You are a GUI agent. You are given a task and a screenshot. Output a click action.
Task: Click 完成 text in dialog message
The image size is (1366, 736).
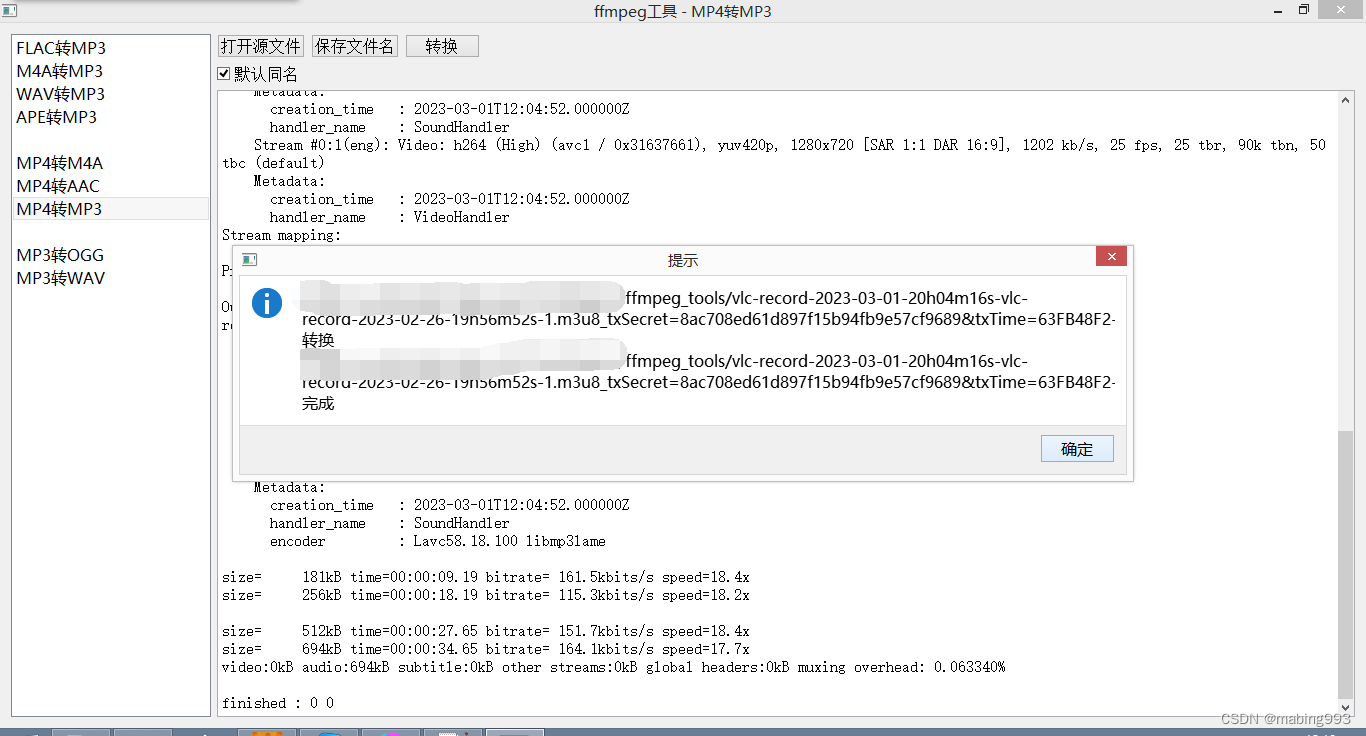pos(318,403)
